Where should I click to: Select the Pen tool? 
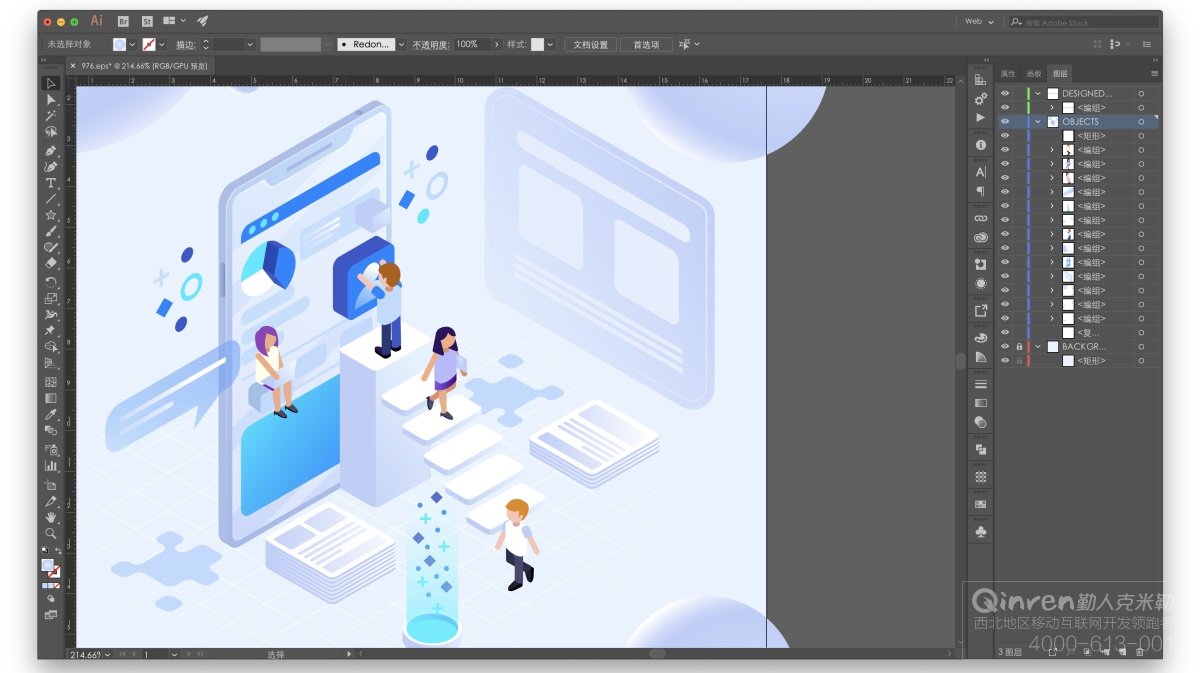[x=50, y=150]
